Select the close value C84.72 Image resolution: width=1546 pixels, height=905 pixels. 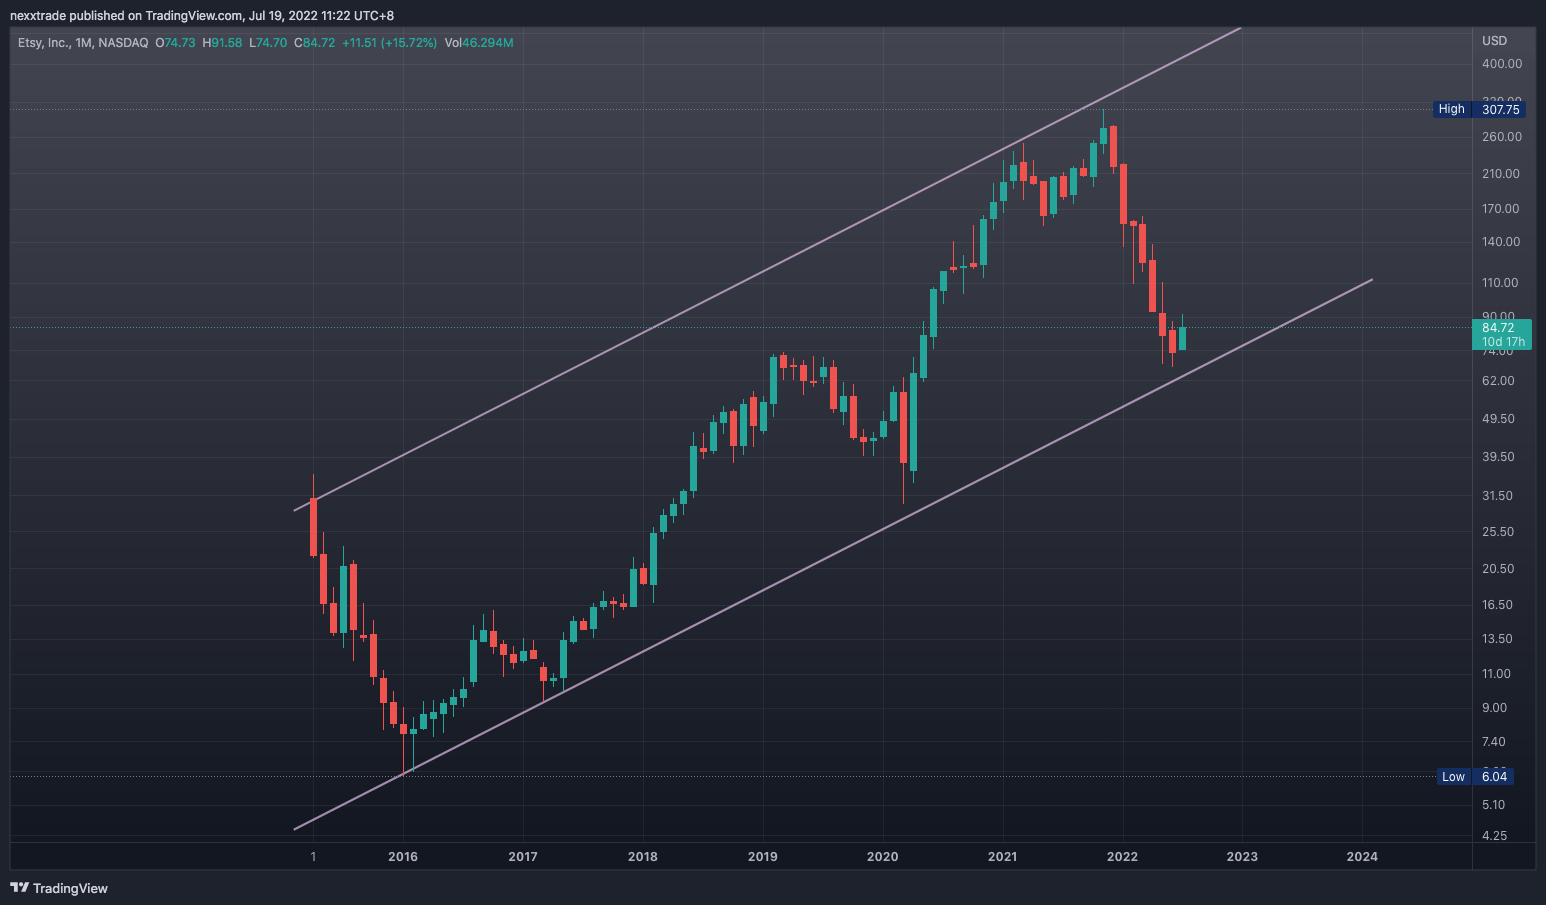pyautogui.click(x=314, y=43)
